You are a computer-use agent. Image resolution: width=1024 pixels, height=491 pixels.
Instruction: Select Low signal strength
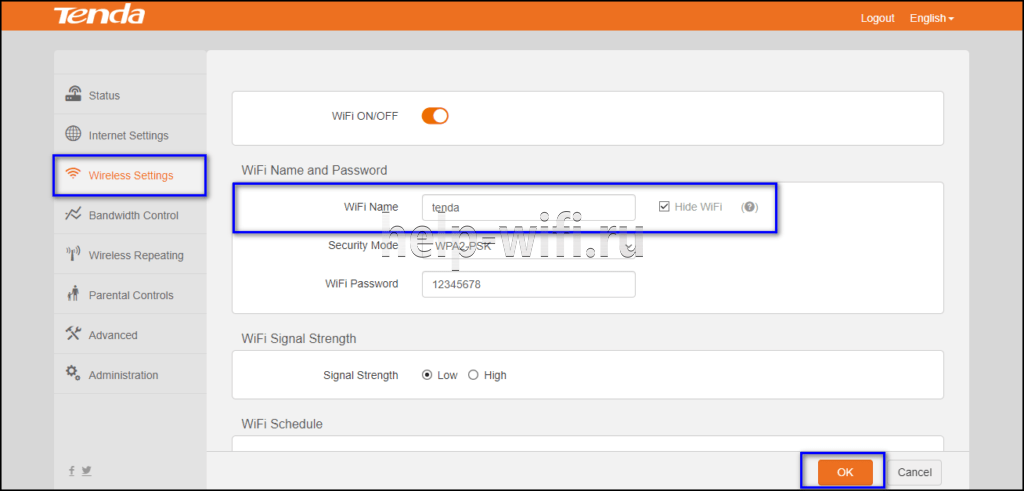[427, 375]
